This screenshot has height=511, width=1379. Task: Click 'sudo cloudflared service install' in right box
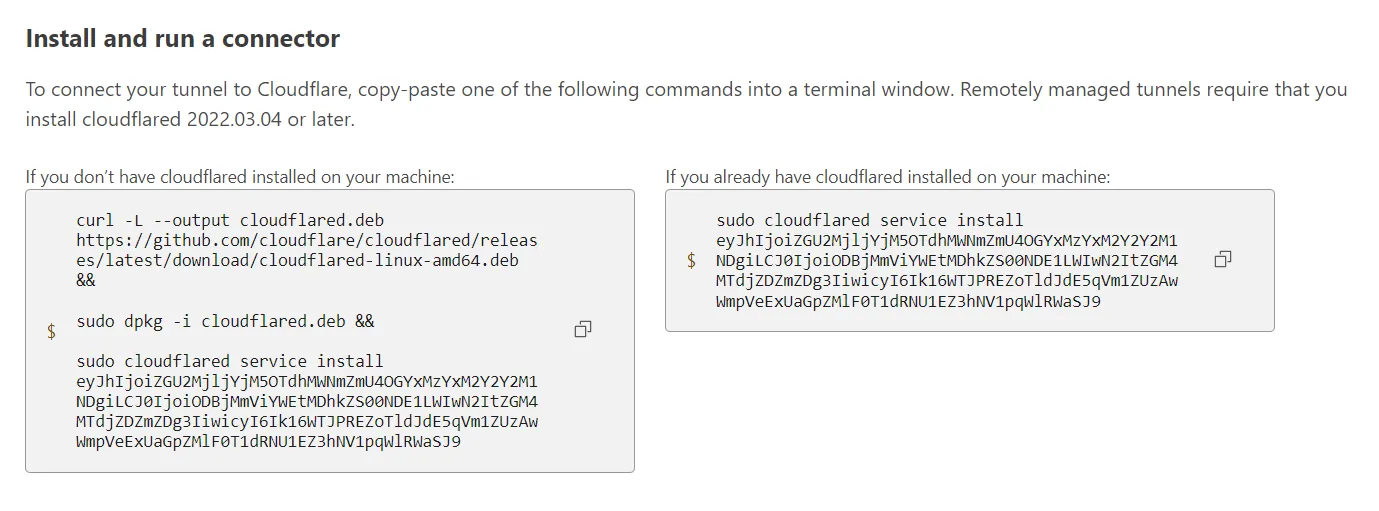[870, 220]
